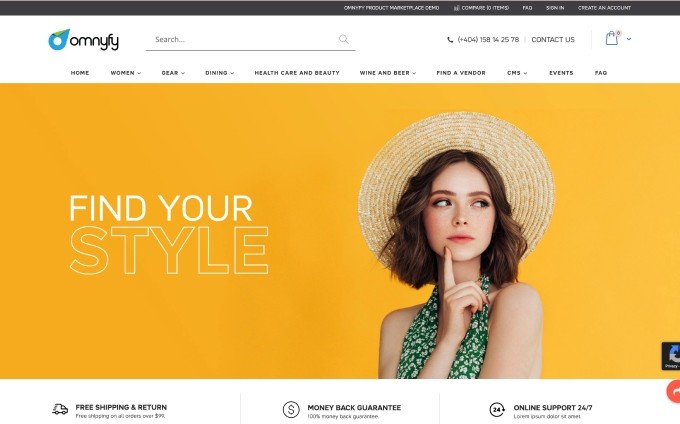Screen dimensions: 680x424
Task: Click Omnyfy Product Marketplace Demo text
Action: point(391,8)
